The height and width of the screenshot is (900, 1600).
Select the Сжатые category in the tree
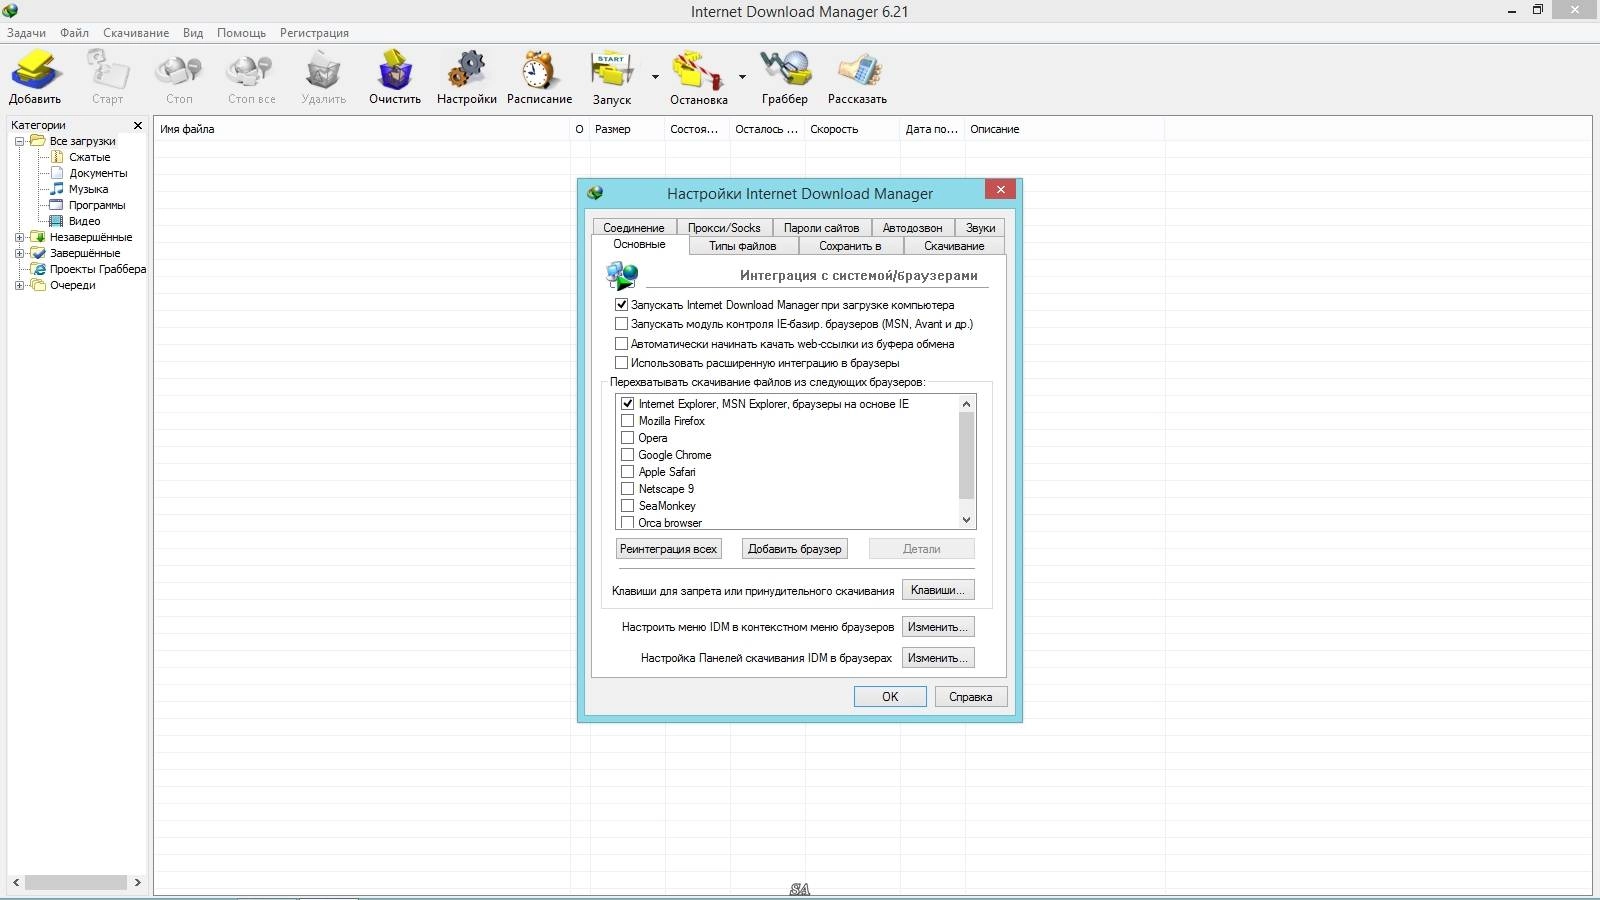click(x=89, y=157)
